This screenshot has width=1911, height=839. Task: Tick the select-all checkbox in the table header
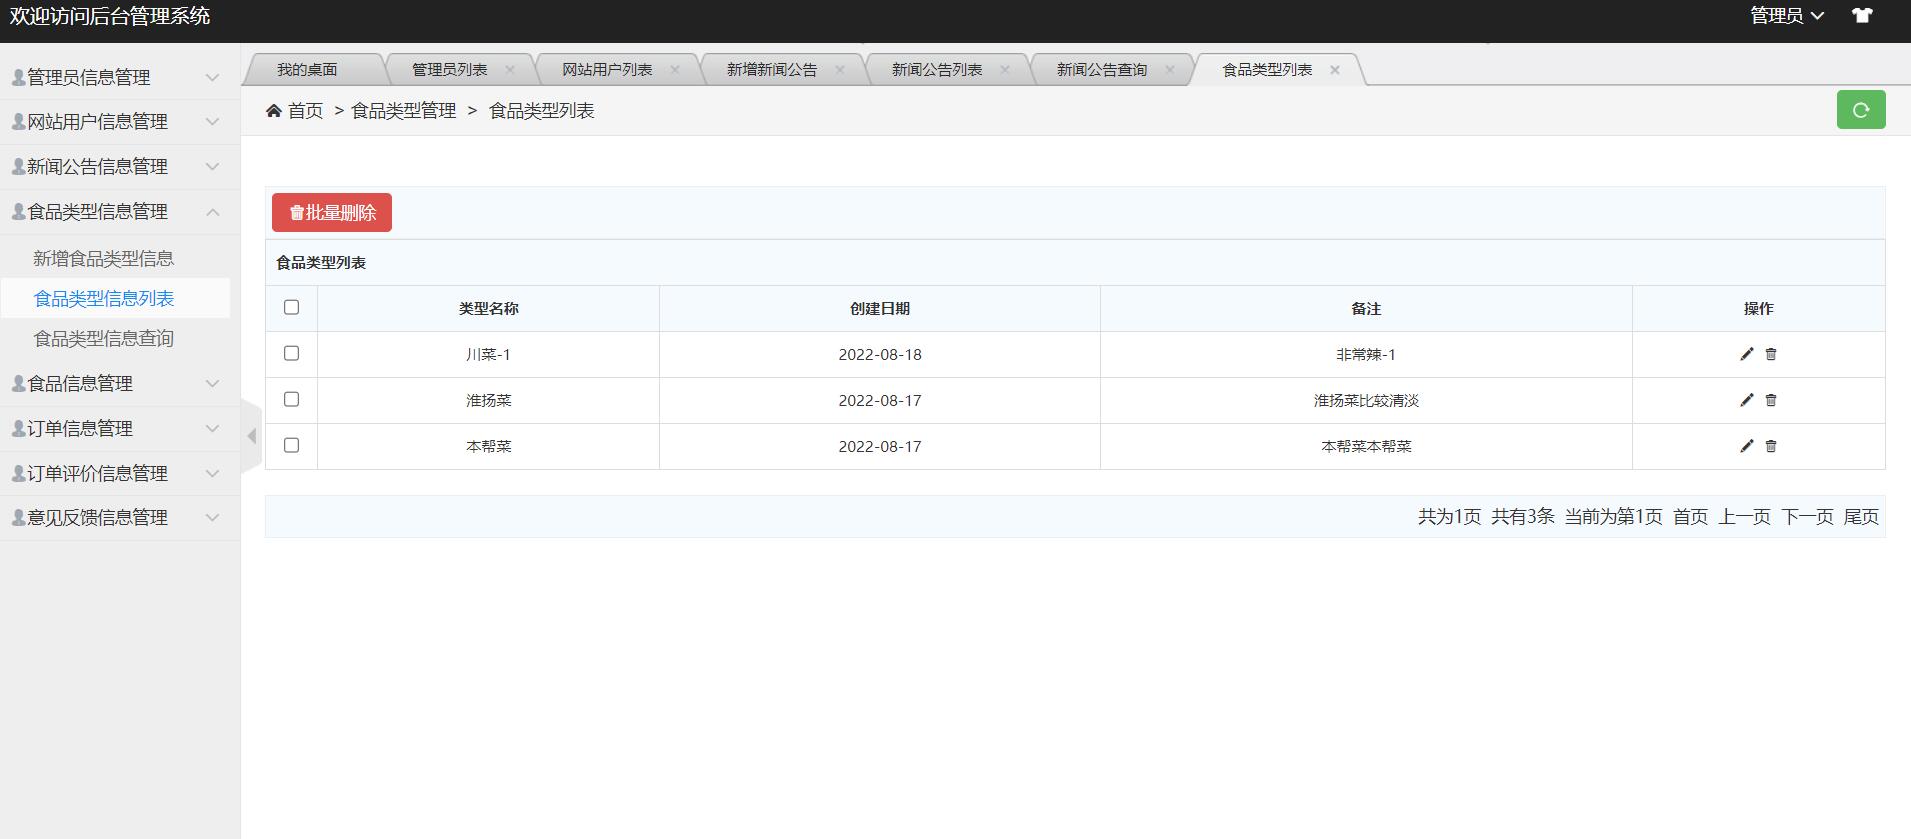pyautogui.click(x=291, y=307)
